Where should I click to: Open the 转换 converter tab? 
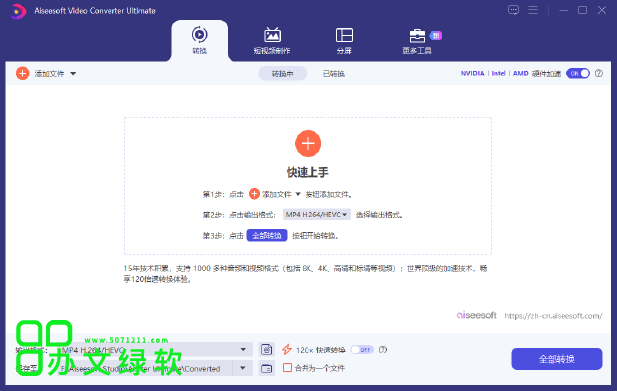(x=200, y=40)
